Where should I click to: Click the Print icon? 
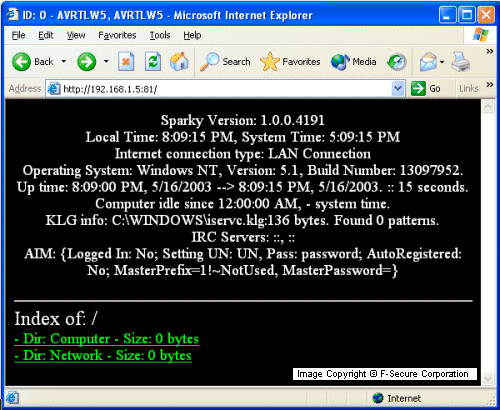click(x=461, y=62)
